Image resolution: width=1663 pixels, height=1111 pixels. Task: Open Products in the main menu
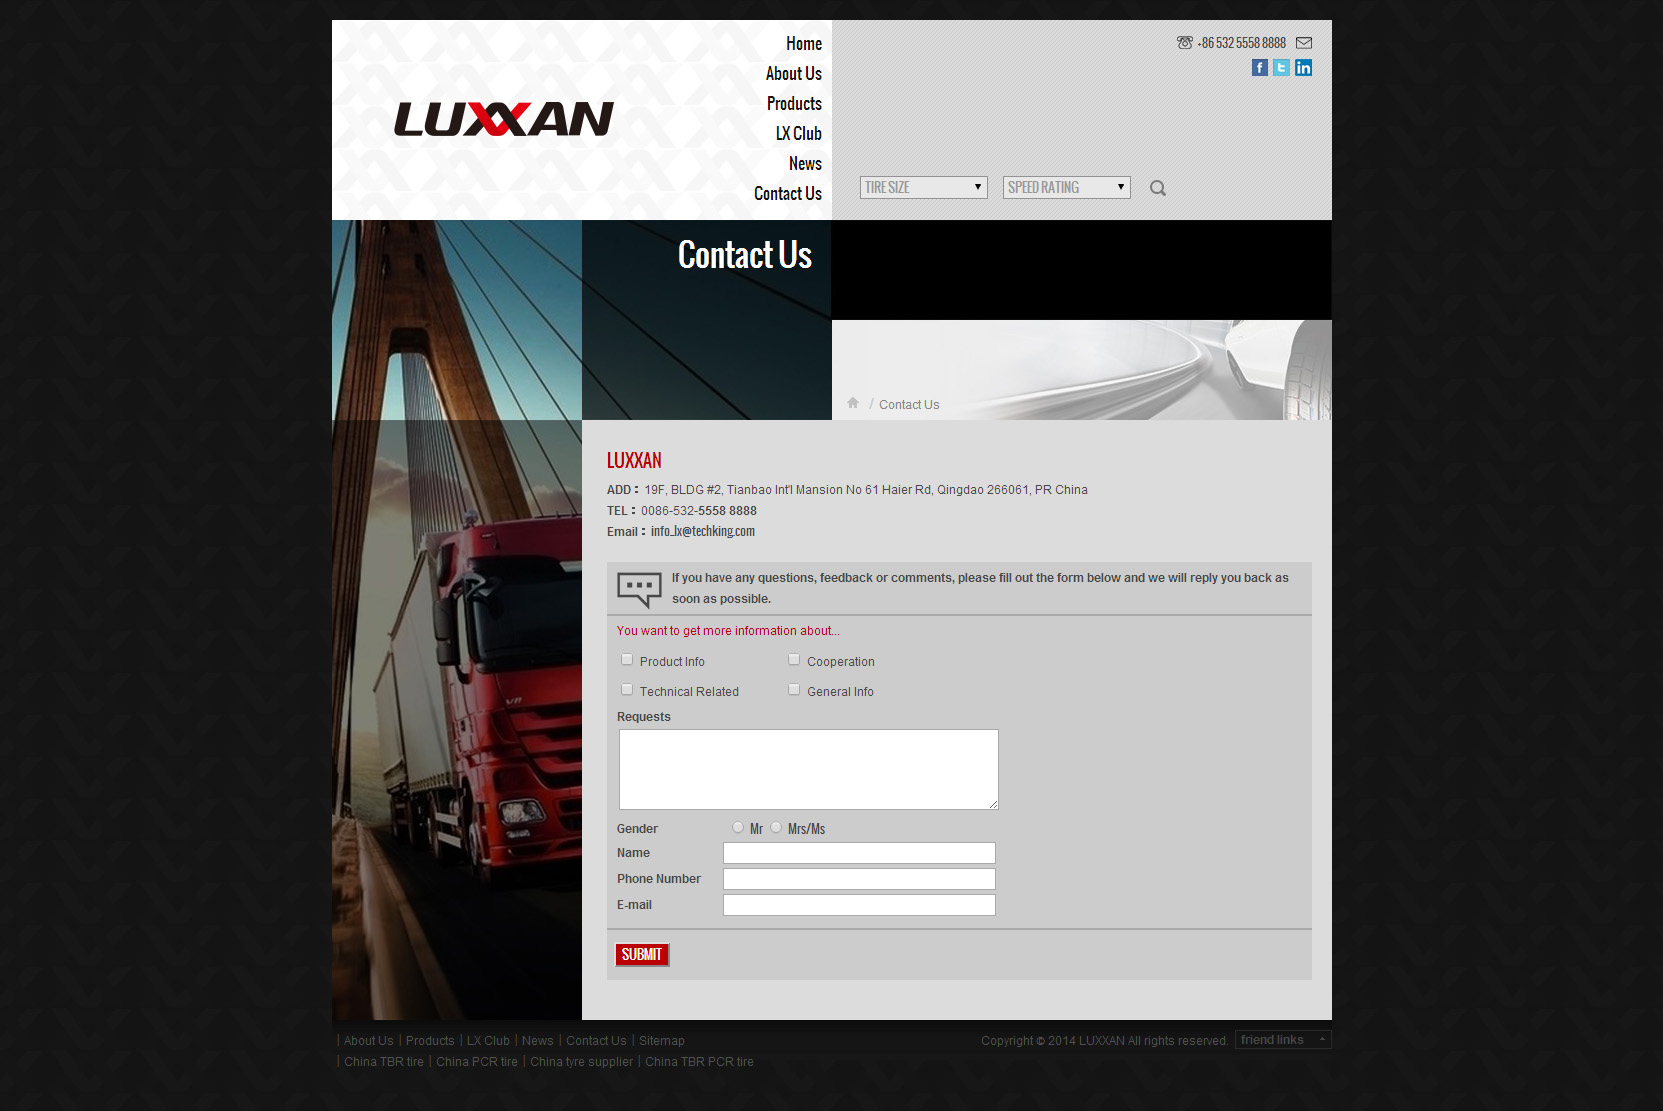click(x=794, y=104)
